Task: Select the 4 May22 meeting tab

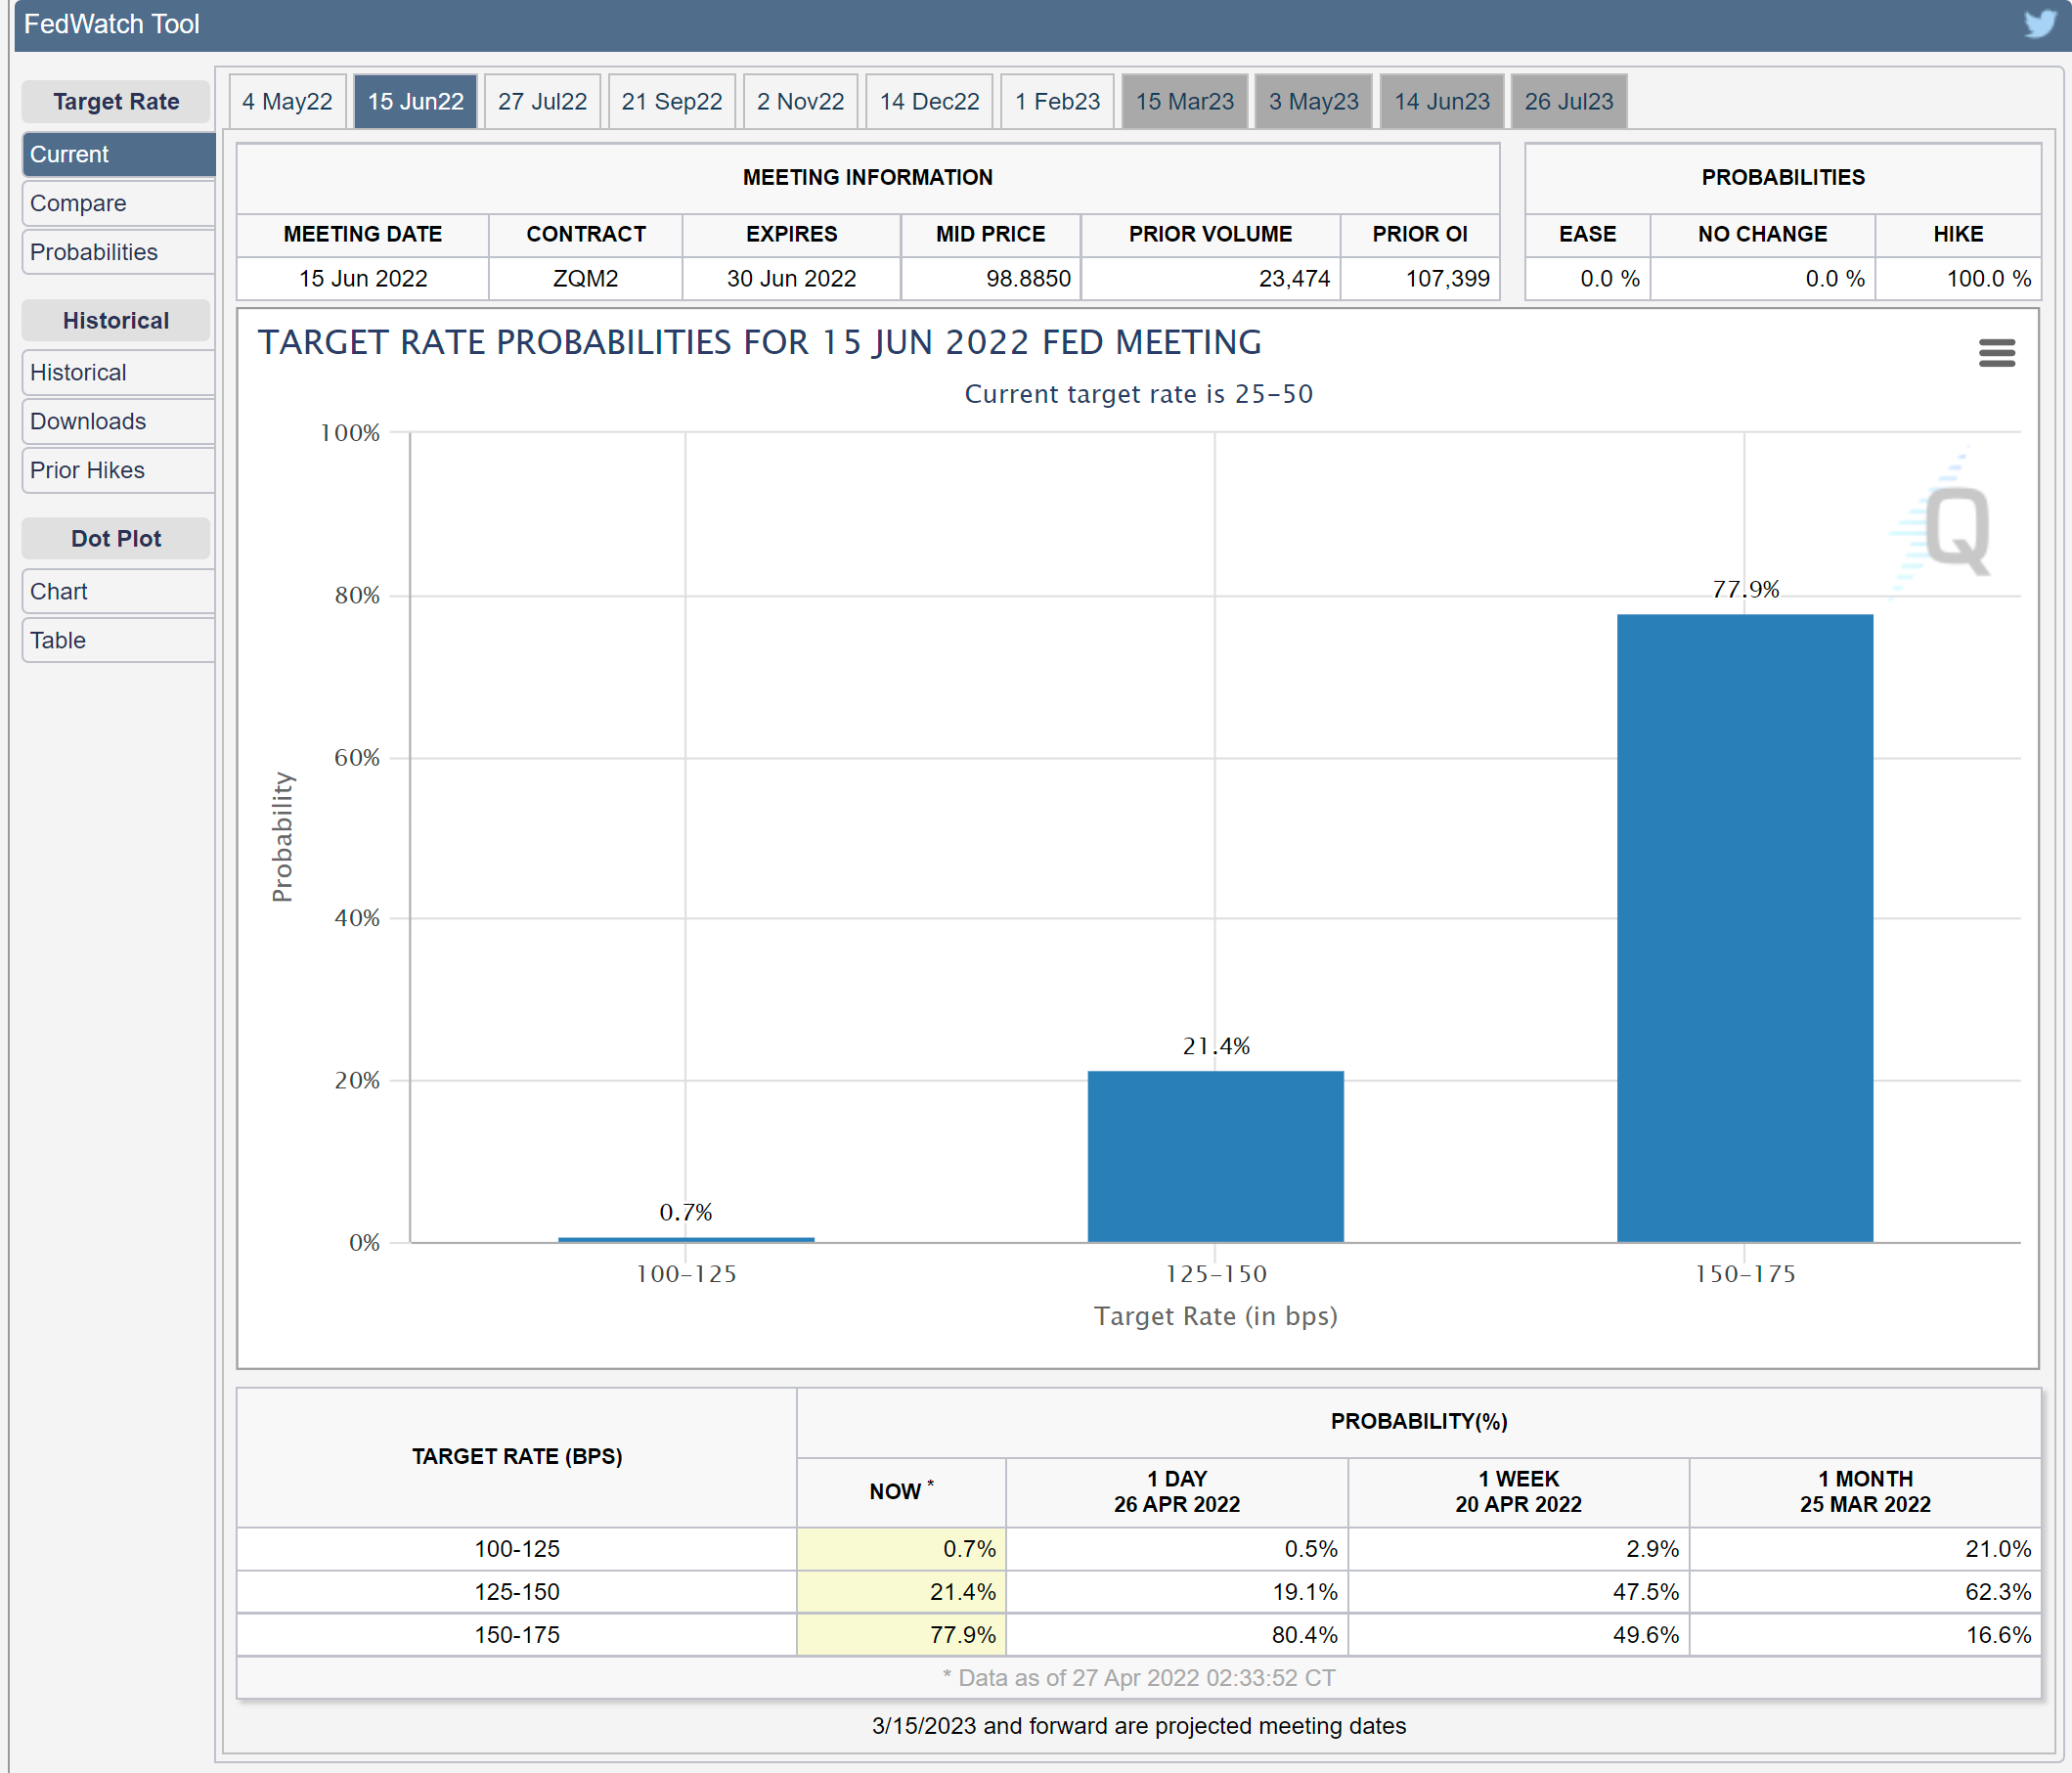Action: pyautogui.click(x=287, y=101)
